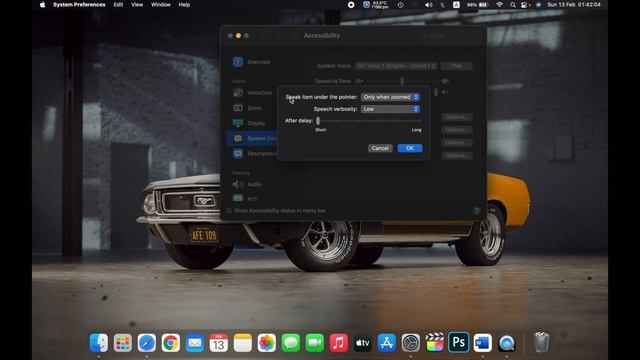Open the Window menu

coord(161,5)
